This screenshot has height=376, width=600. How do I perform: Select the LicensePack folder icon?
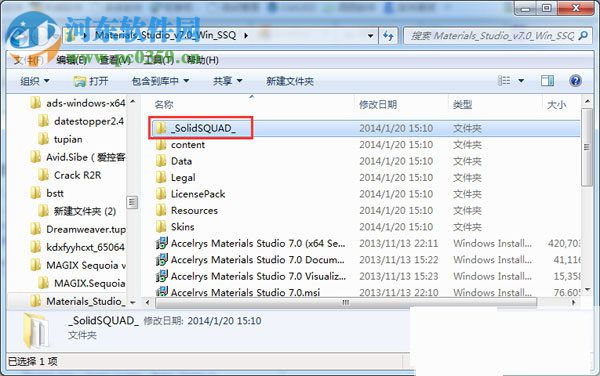click(x=161, y=194)
